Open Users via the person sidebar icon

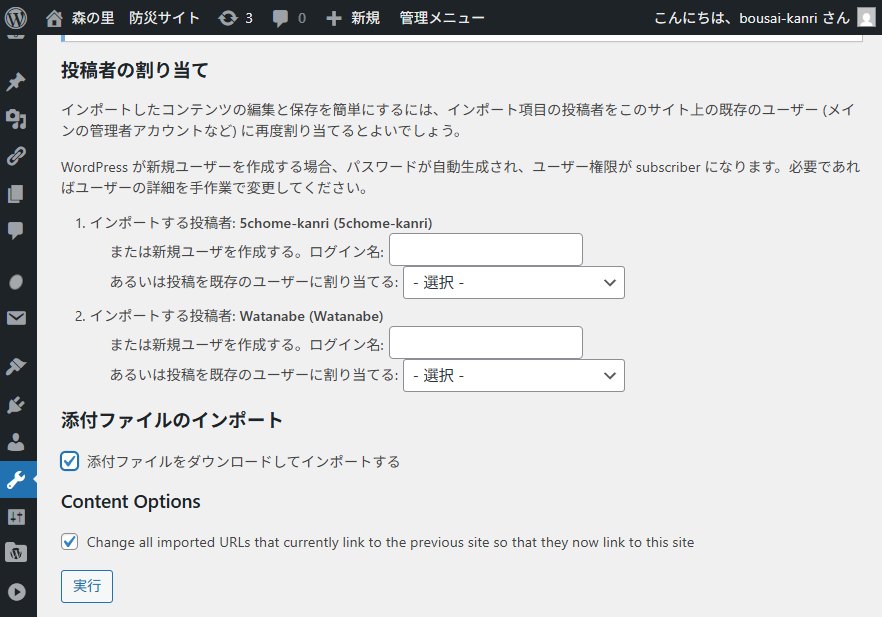(16, 441)
